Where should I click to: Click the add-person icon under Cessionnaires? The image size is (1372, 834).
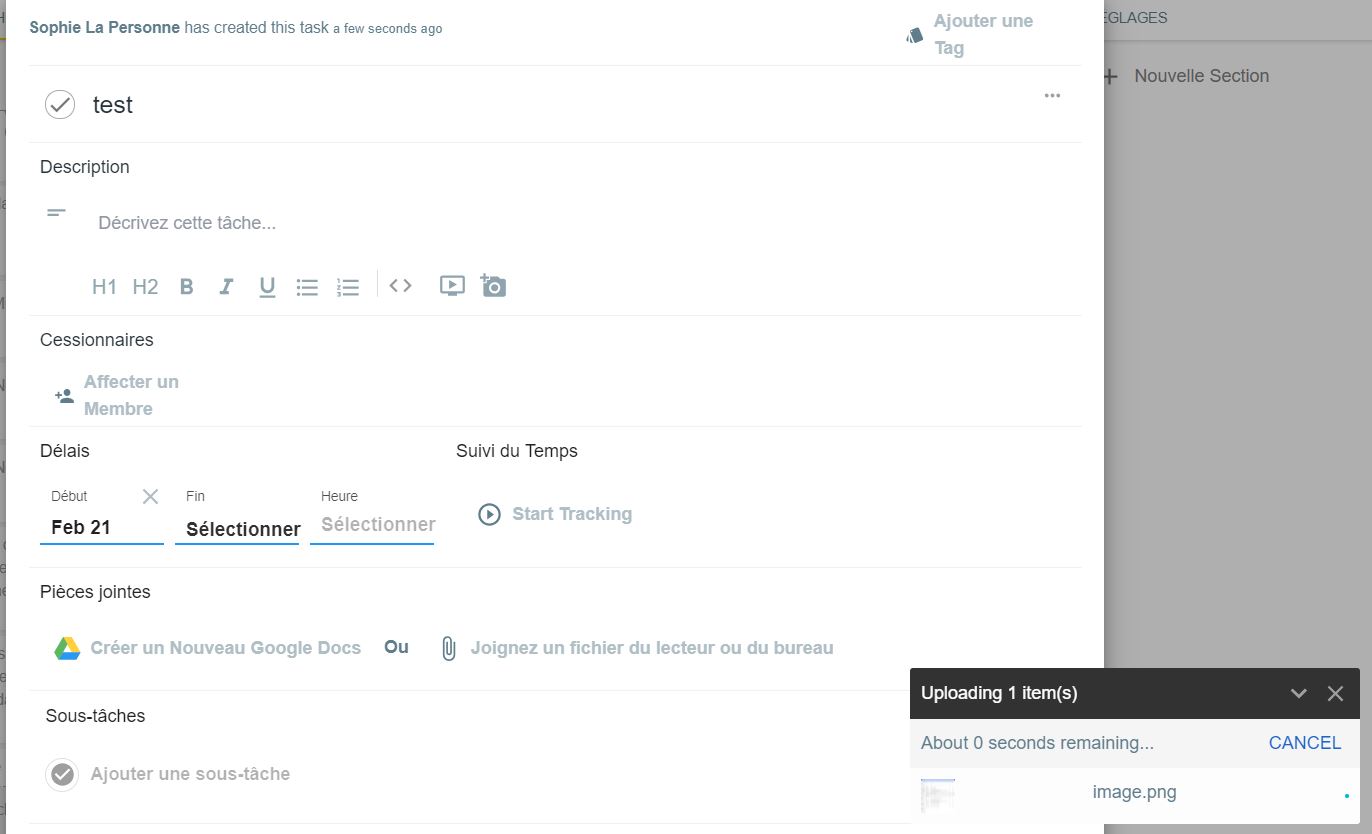64,396
